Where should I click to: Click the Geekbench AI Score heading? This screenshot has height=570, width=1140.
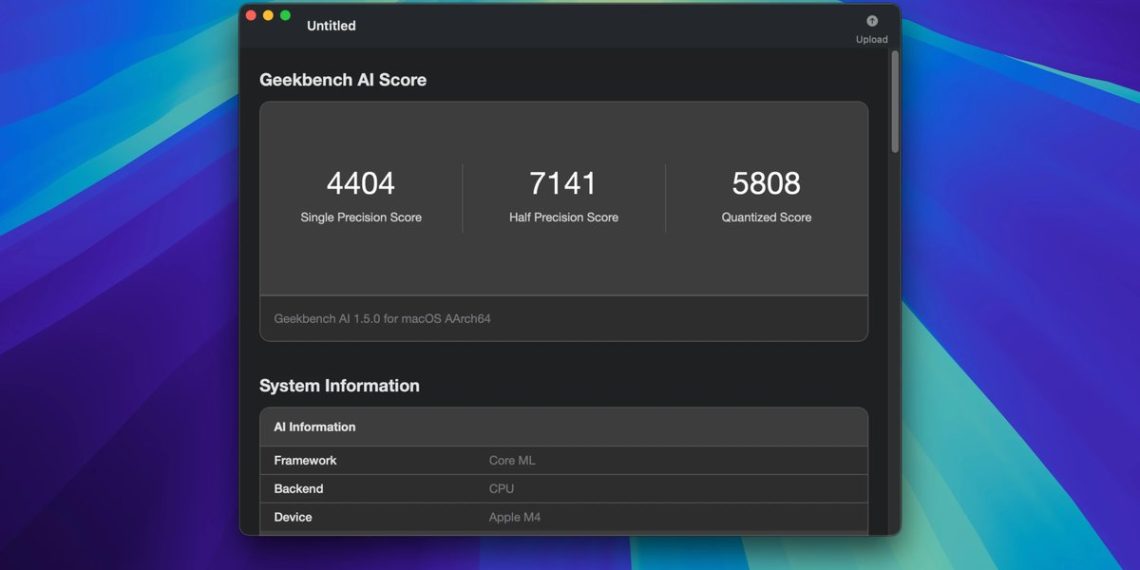point(343,80)
